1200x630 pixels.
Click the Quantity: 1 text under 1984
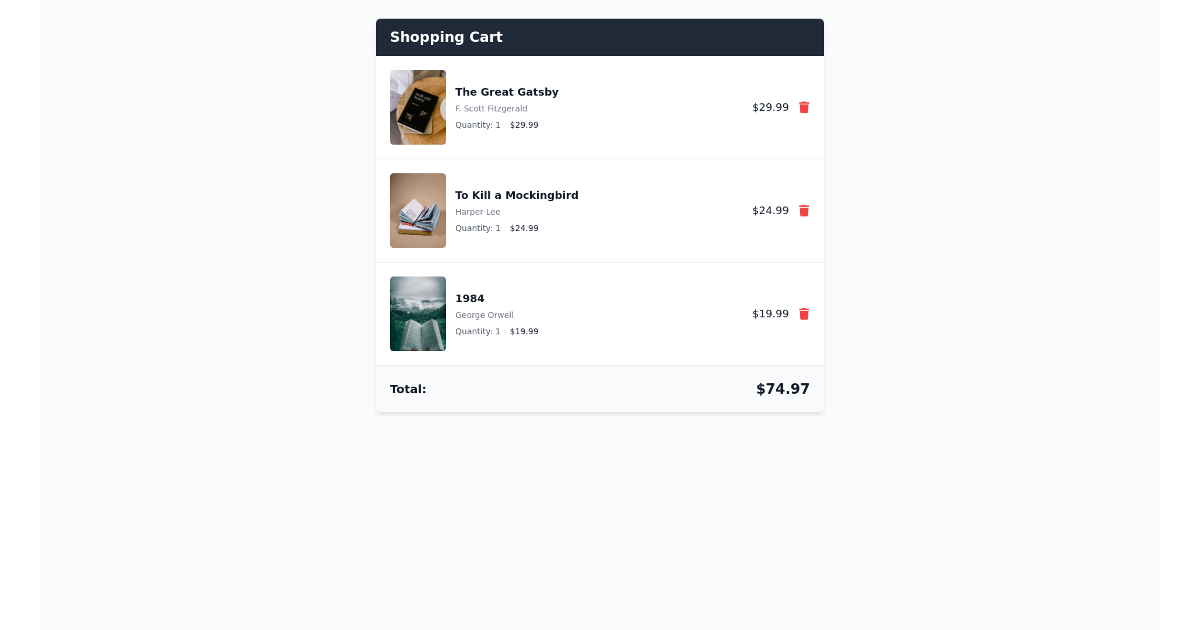tap(477, 331)
